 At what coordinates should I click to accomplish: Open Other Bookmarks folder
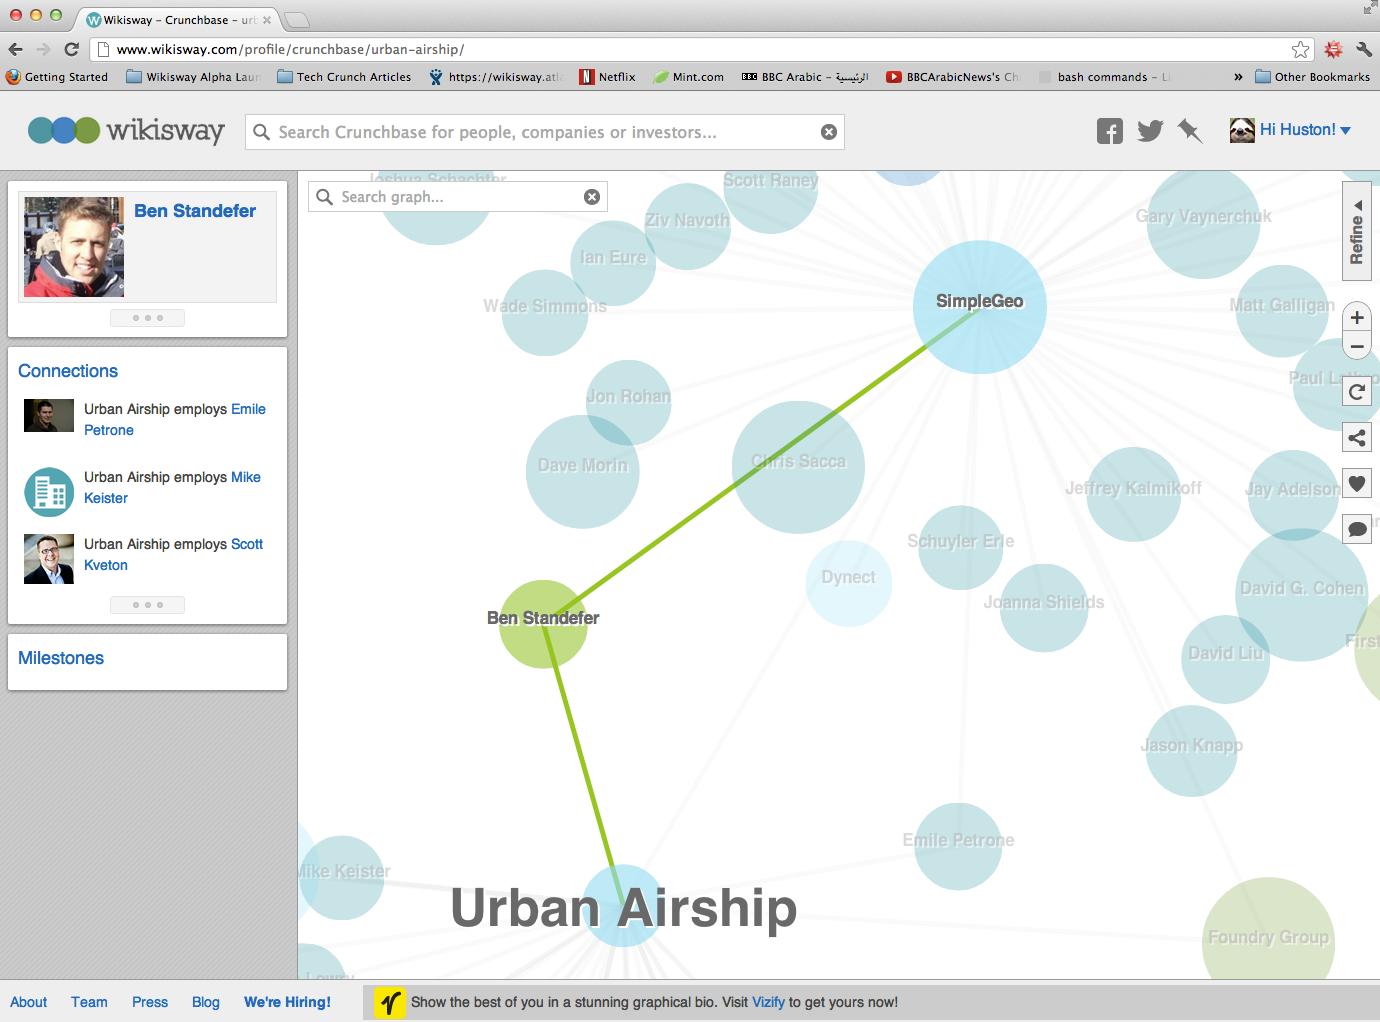pyautogui.click(x=1312, y=77)
